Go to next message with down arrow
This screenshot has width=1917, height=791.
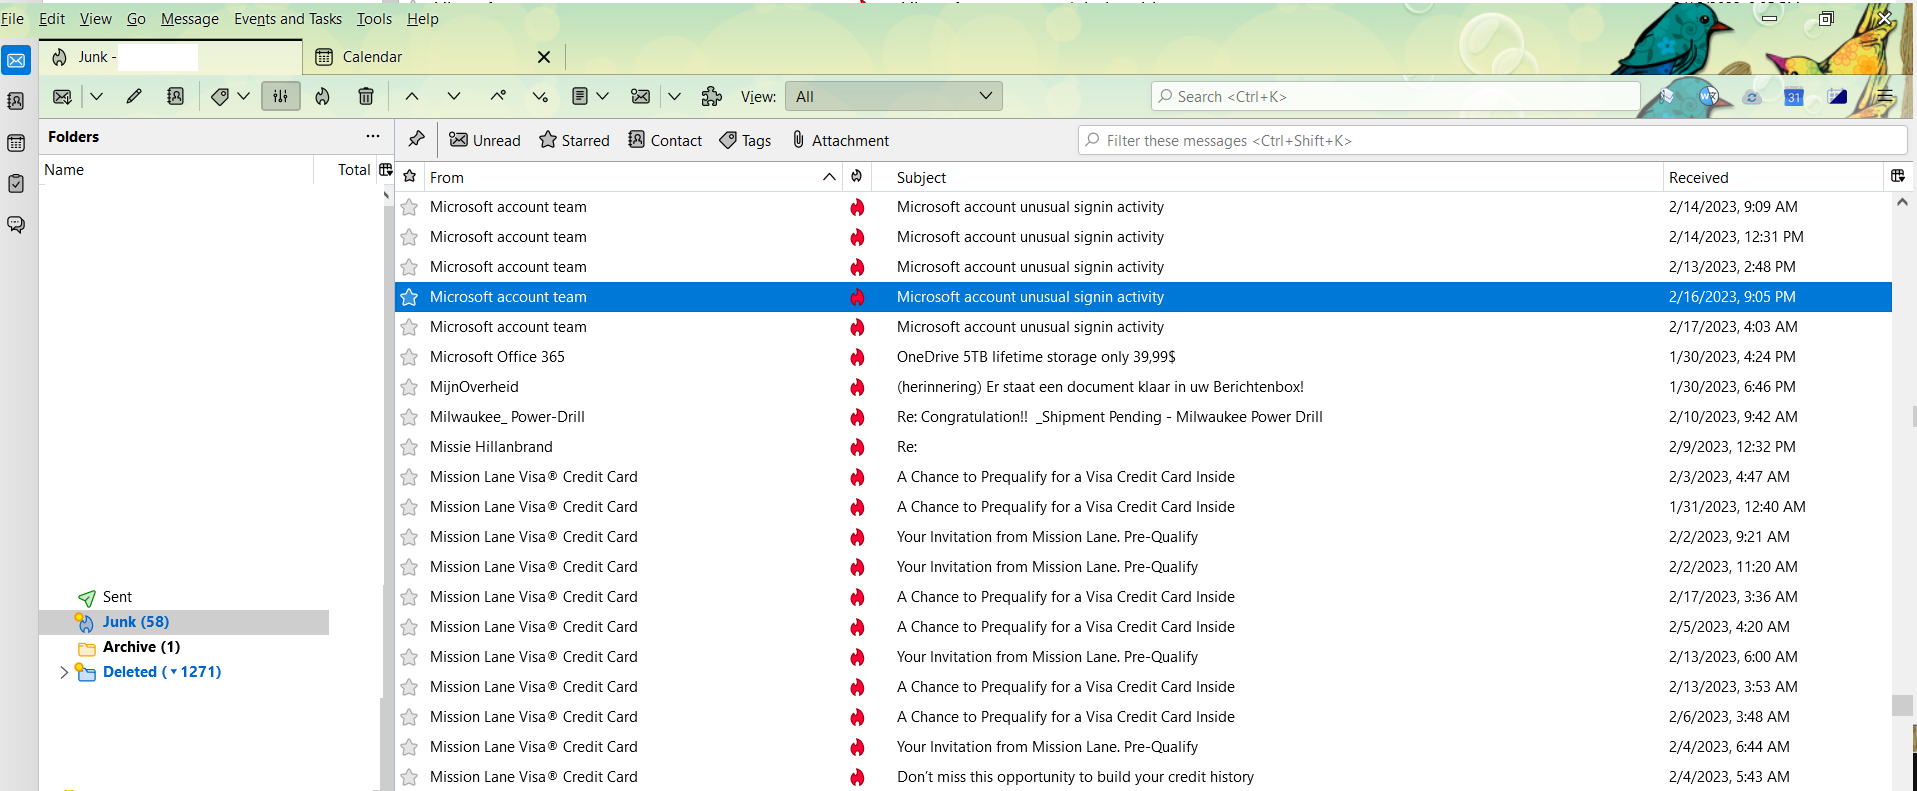454,96
